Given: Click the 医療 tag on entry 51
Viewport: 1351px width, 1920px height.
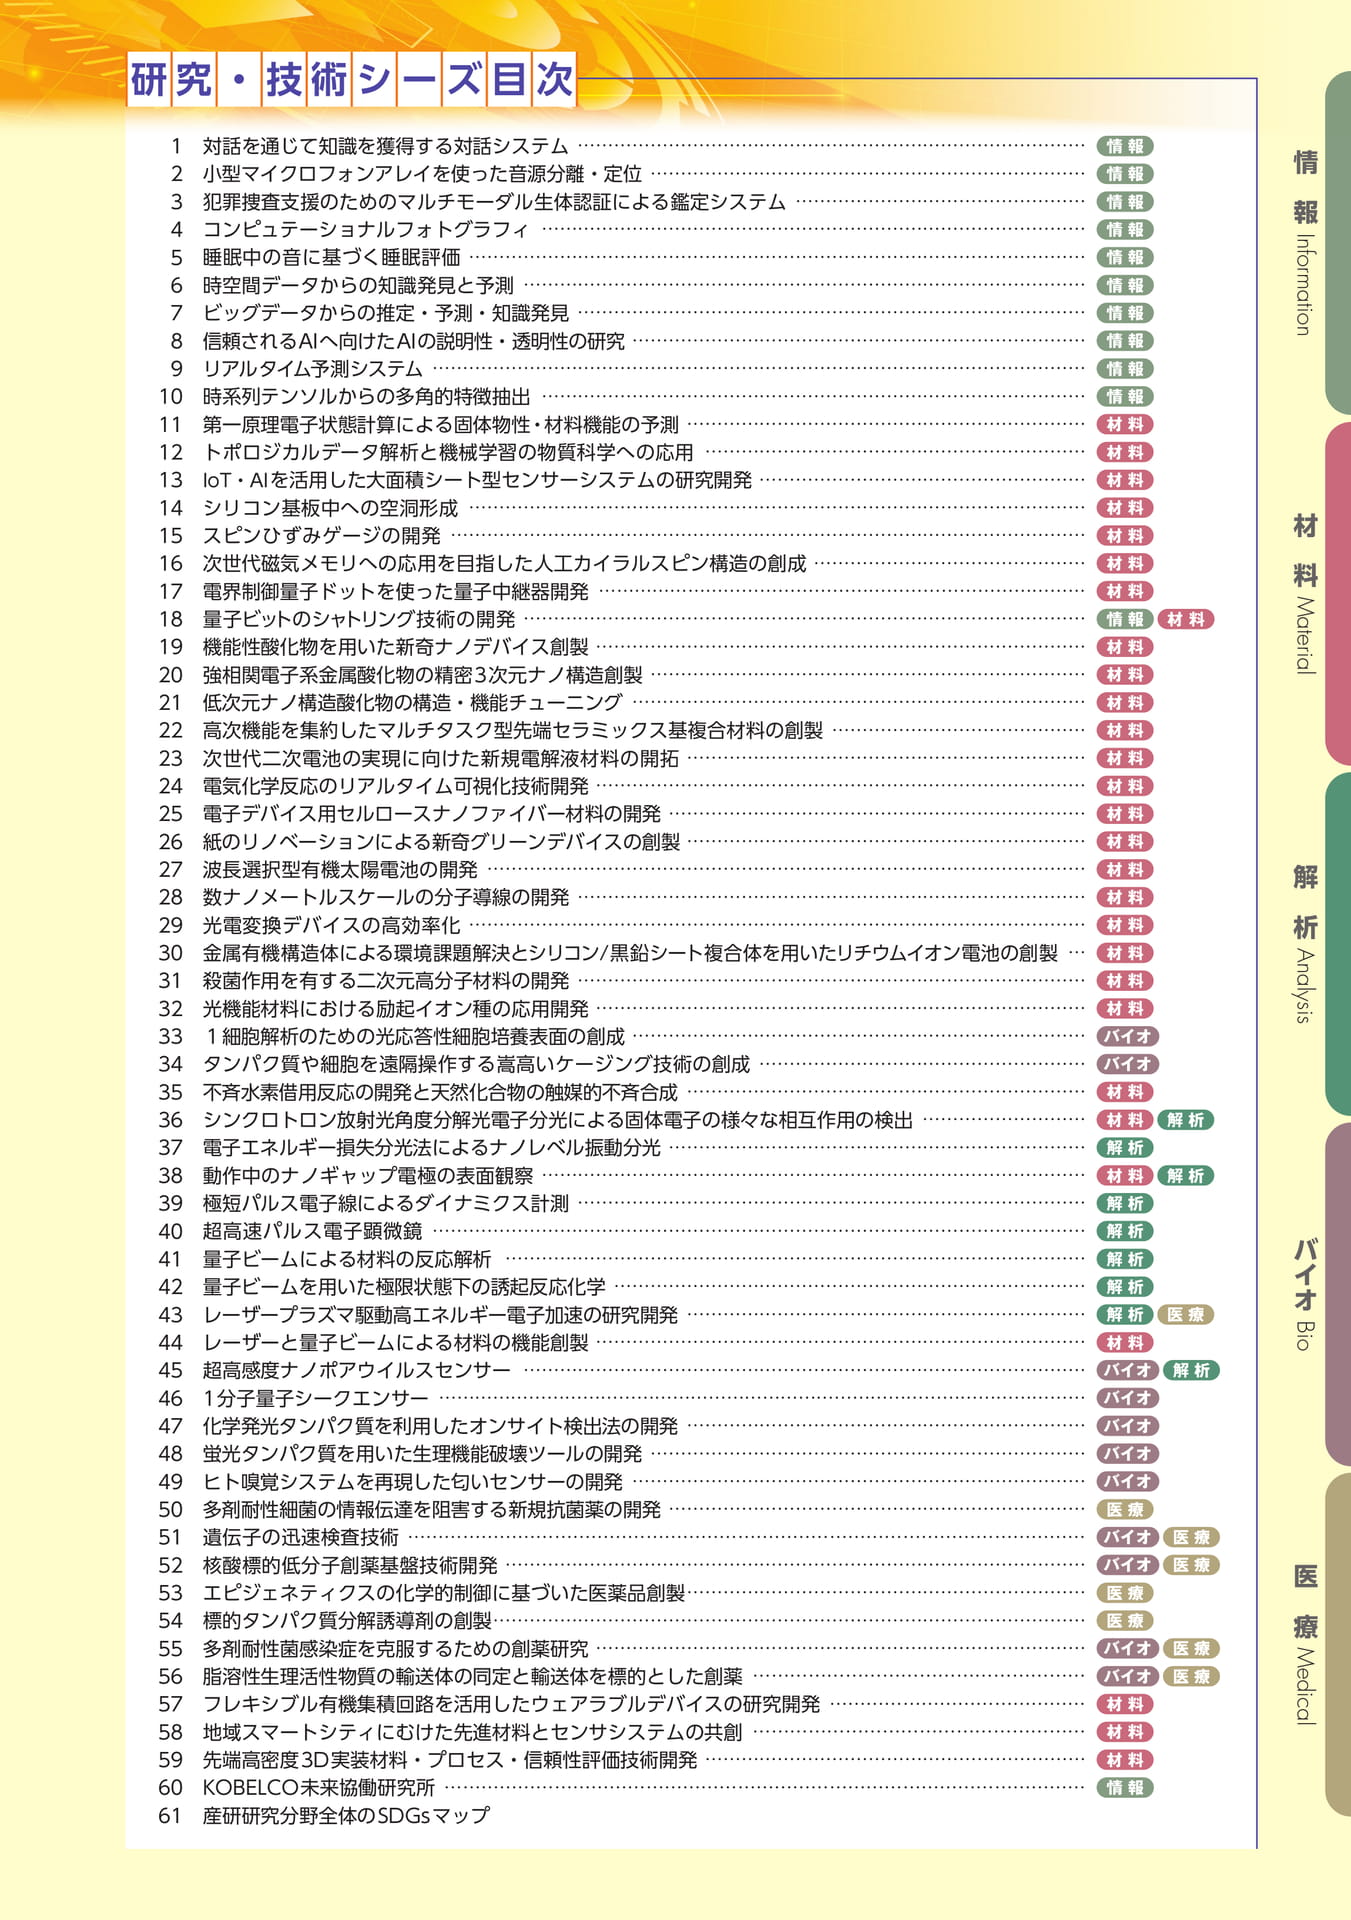Looking at the screenshot, I should [1192, 1538].
